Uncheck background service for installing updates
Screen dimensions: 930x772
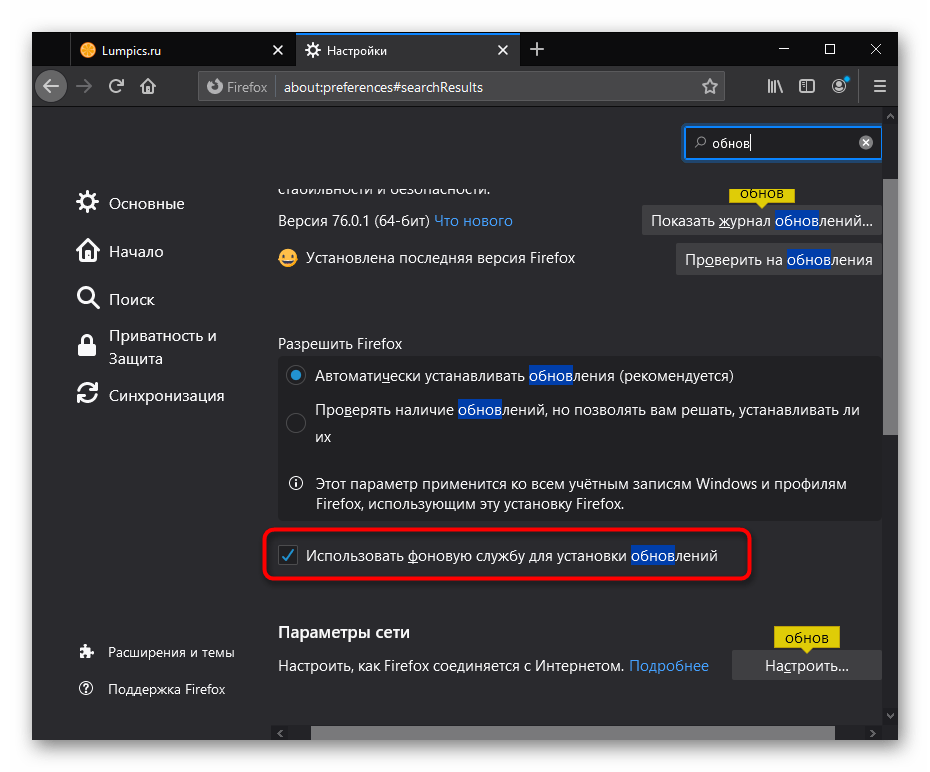tap(288, 556)
